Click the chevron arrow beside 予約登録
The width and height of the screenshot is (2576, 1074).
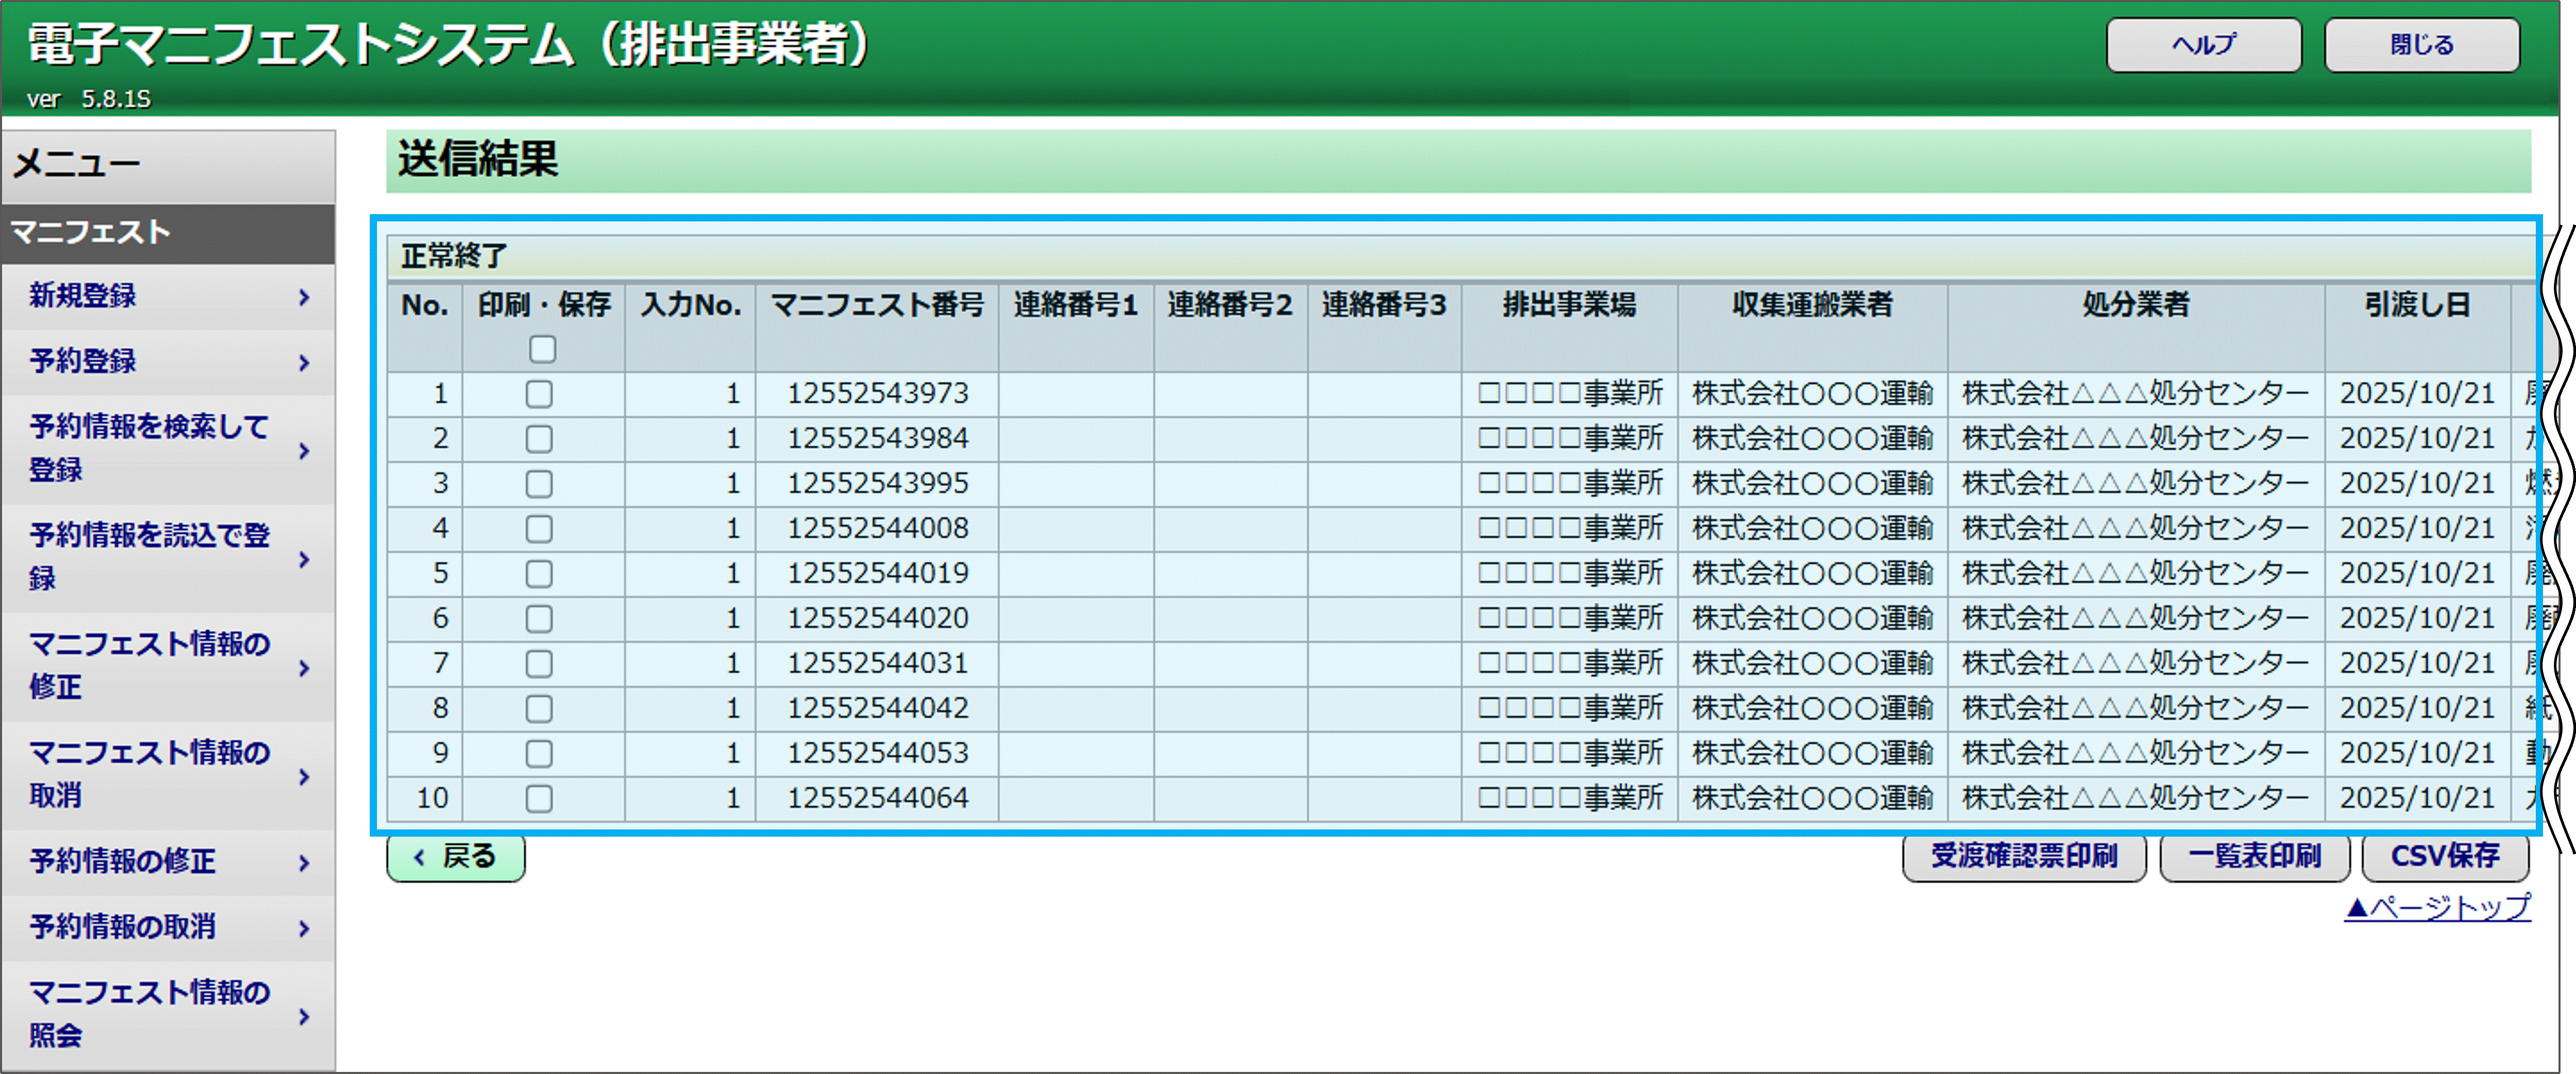tap(304, 362)
